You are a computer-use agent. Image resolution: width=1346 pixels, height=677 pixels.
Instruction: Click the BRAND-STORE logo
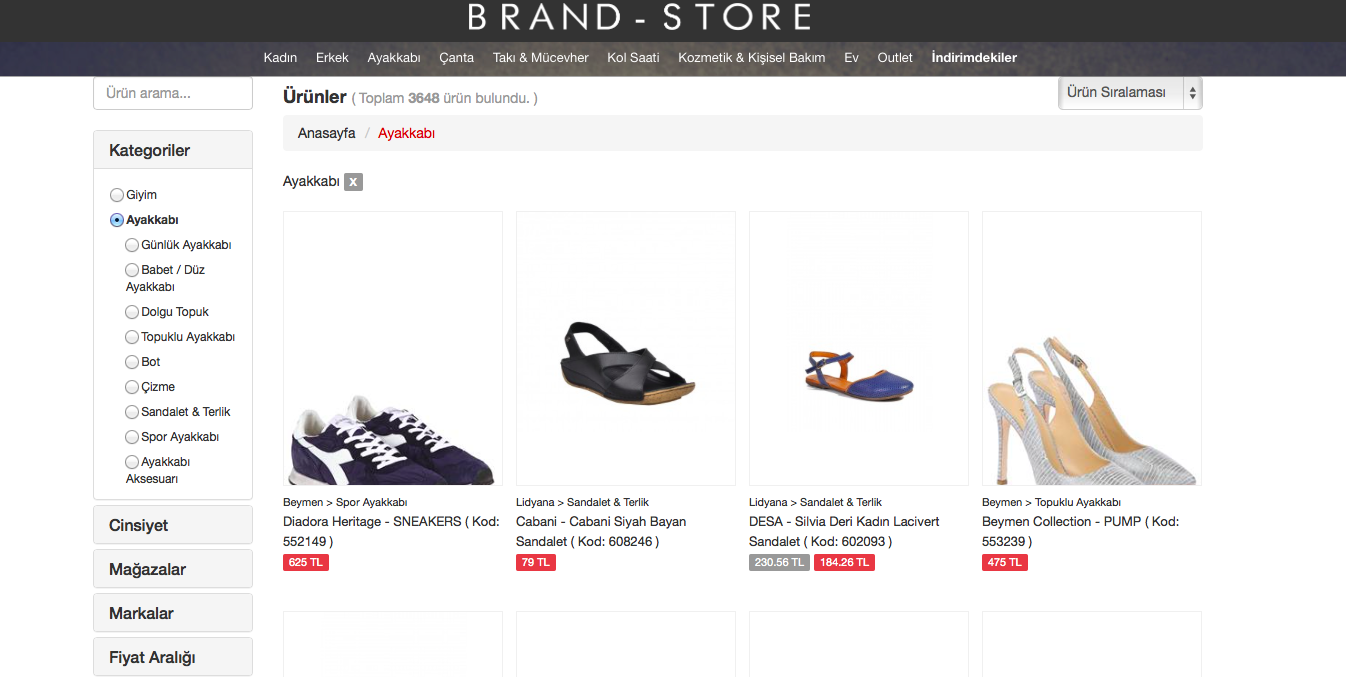pos(639,17)
